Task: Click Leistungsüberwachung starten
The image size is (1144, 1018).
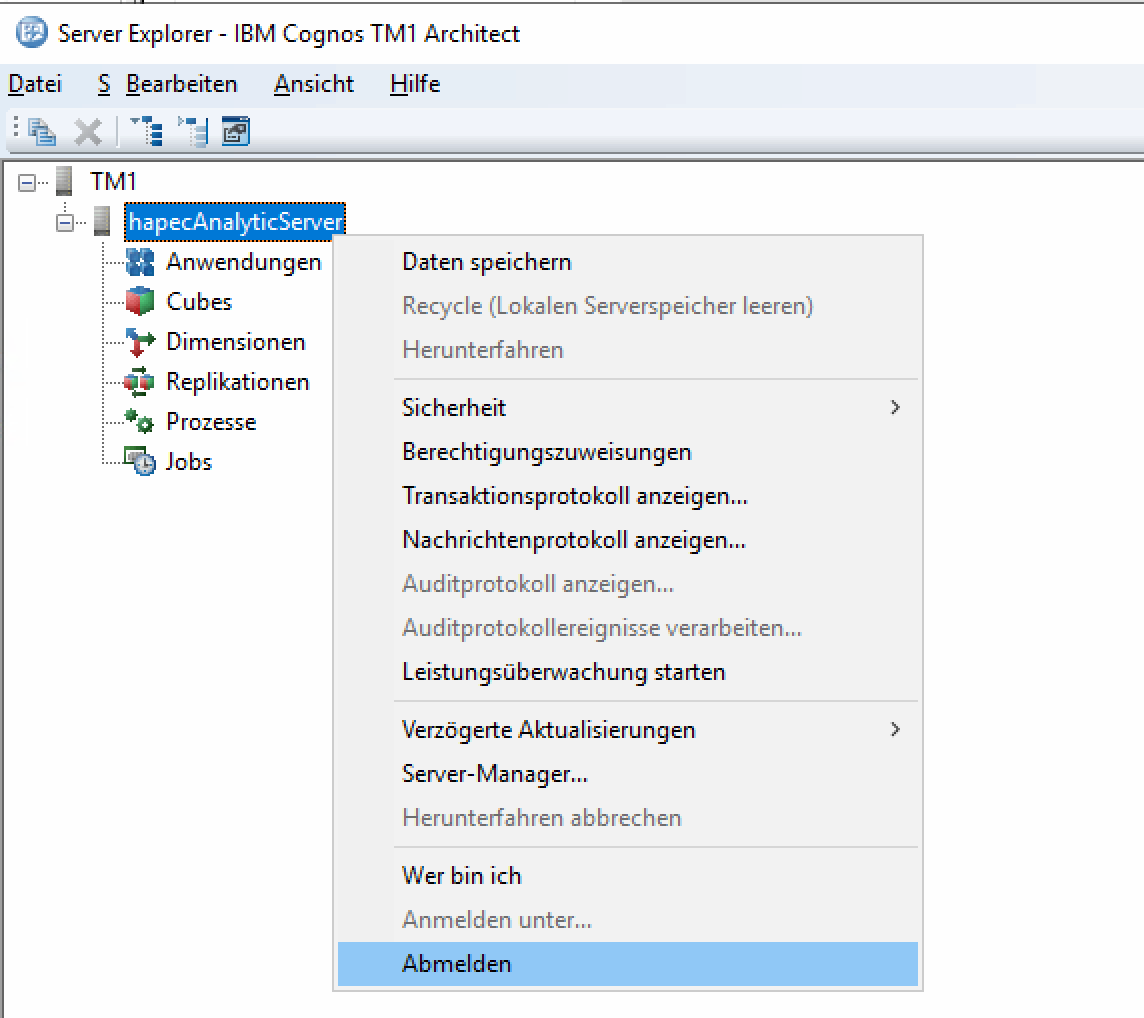Action: click(x=564, y=672)
